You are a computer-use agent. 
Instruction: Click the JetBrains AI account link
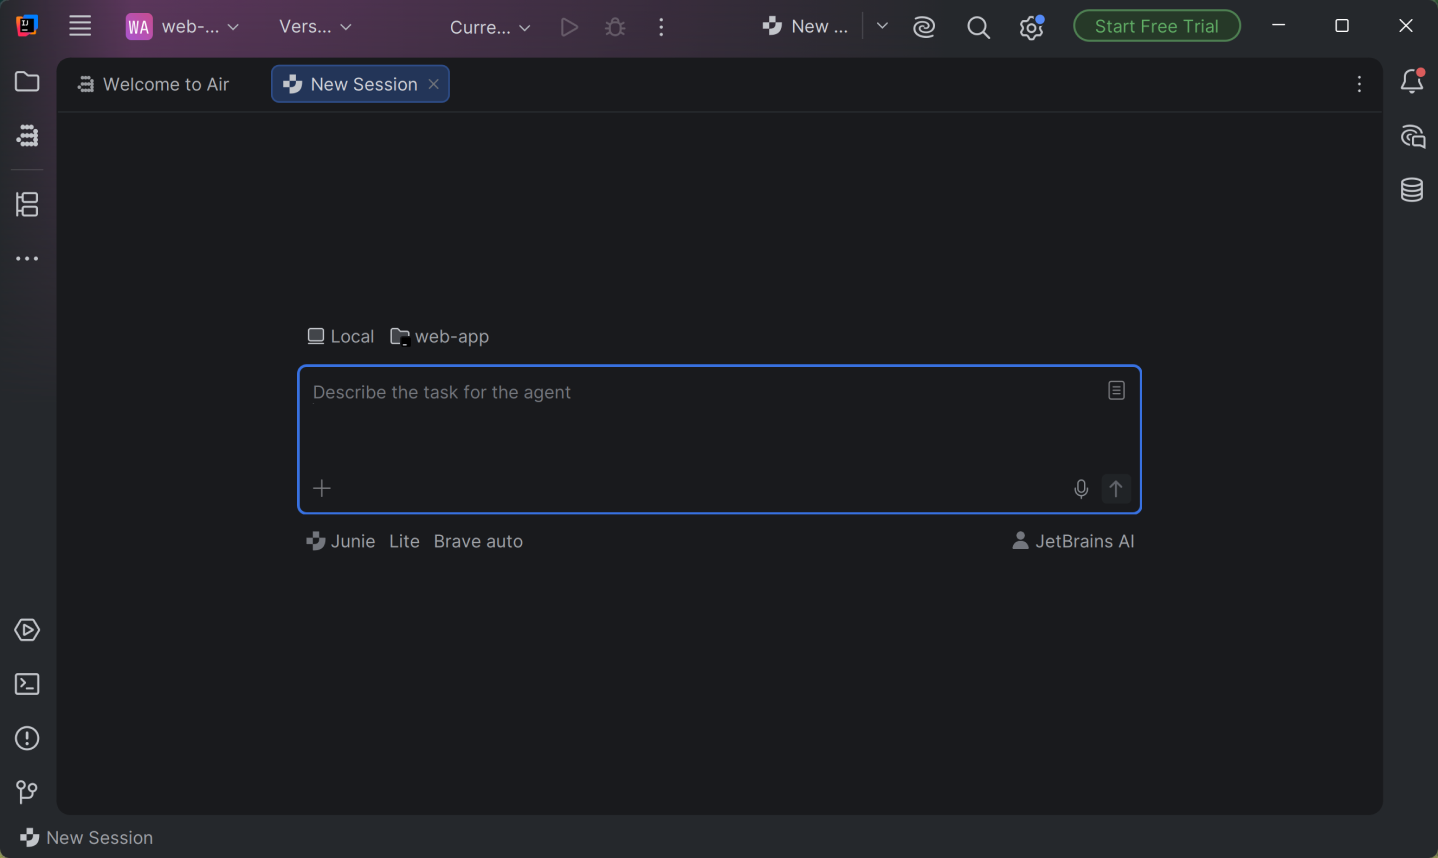[x=1073, y=541]
